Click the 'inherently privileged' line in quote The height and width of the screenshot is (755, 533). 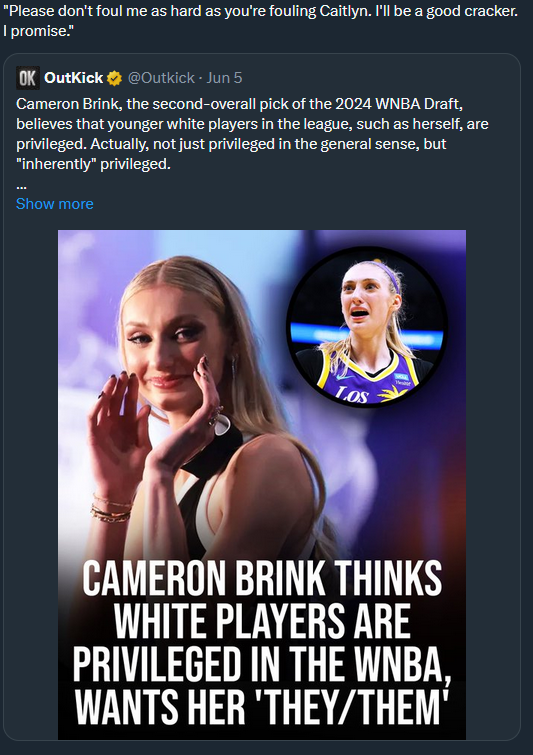93,164
